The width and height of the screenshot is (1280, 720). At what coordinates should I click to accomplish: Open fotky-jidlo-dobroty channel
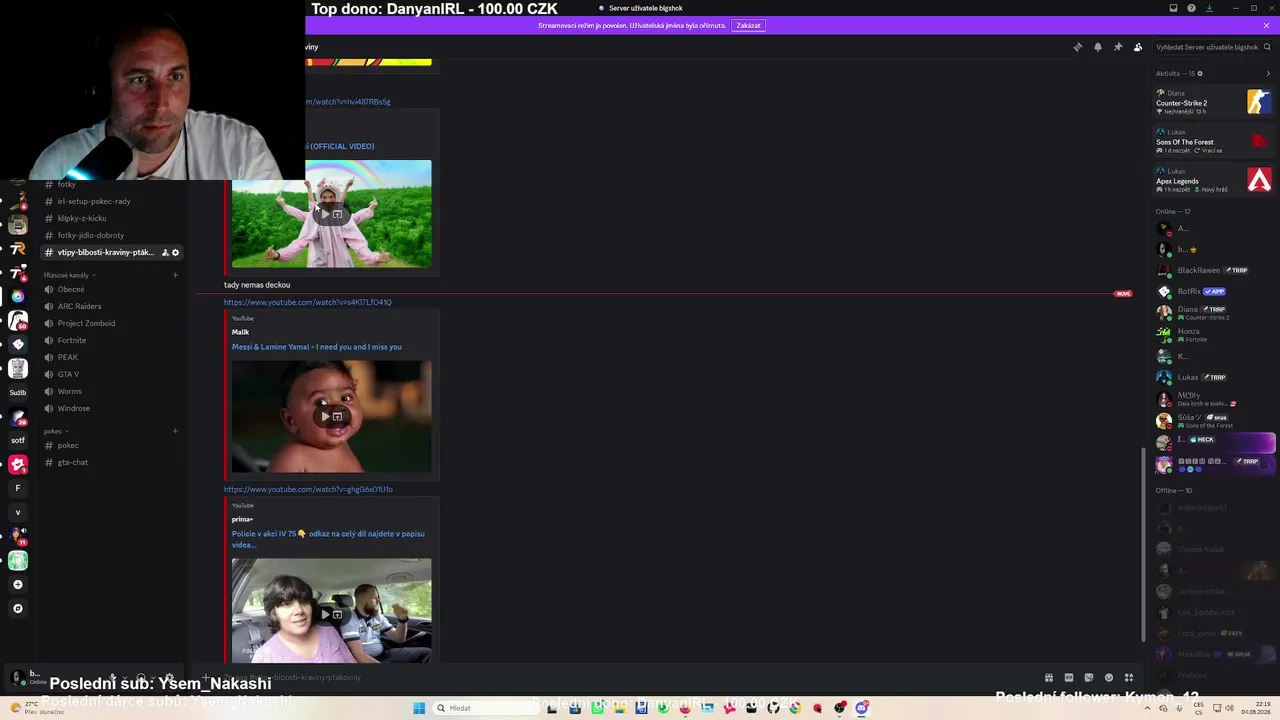point(111,235)
